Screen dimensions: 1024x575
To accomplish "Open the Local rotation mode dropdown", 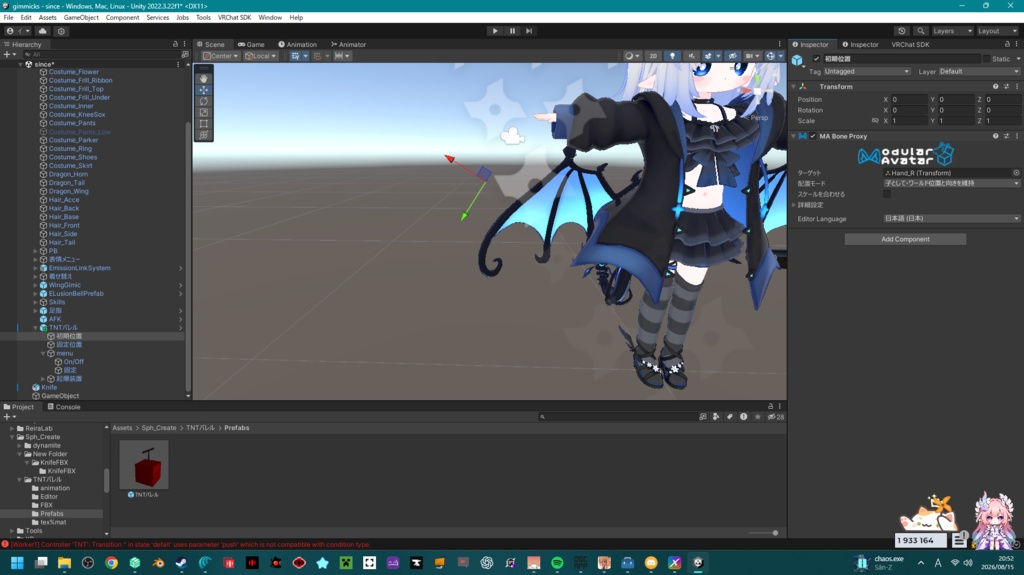I will [x=261, y=56].
